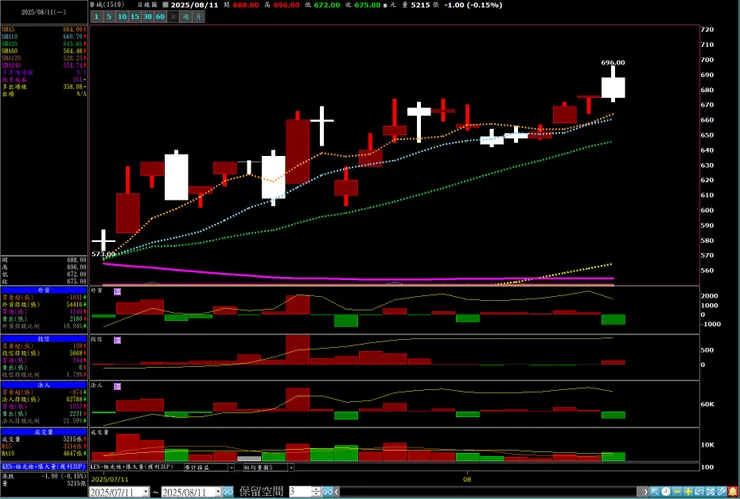Image resolution: width=740 pixels, height=499 pixels.
Task: Open the start date 2025/07/11 dropdown
Action: coord(146,492)
